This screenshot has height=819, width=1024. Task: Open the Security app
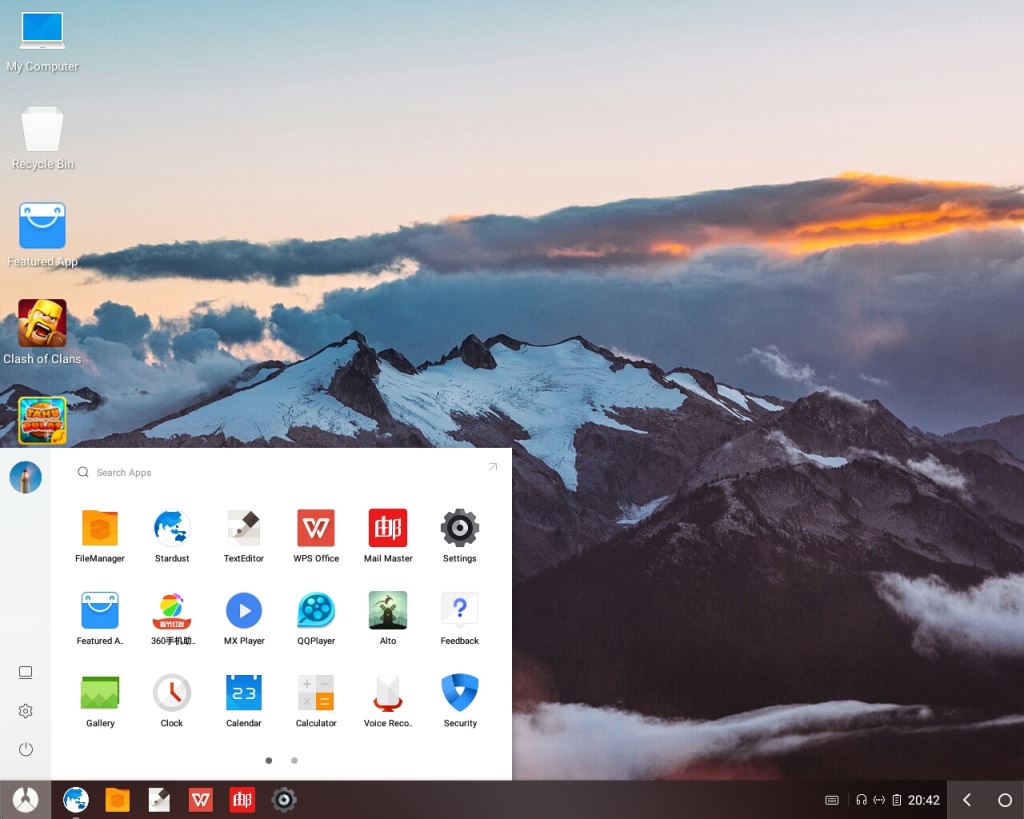[x=460, y=699]
